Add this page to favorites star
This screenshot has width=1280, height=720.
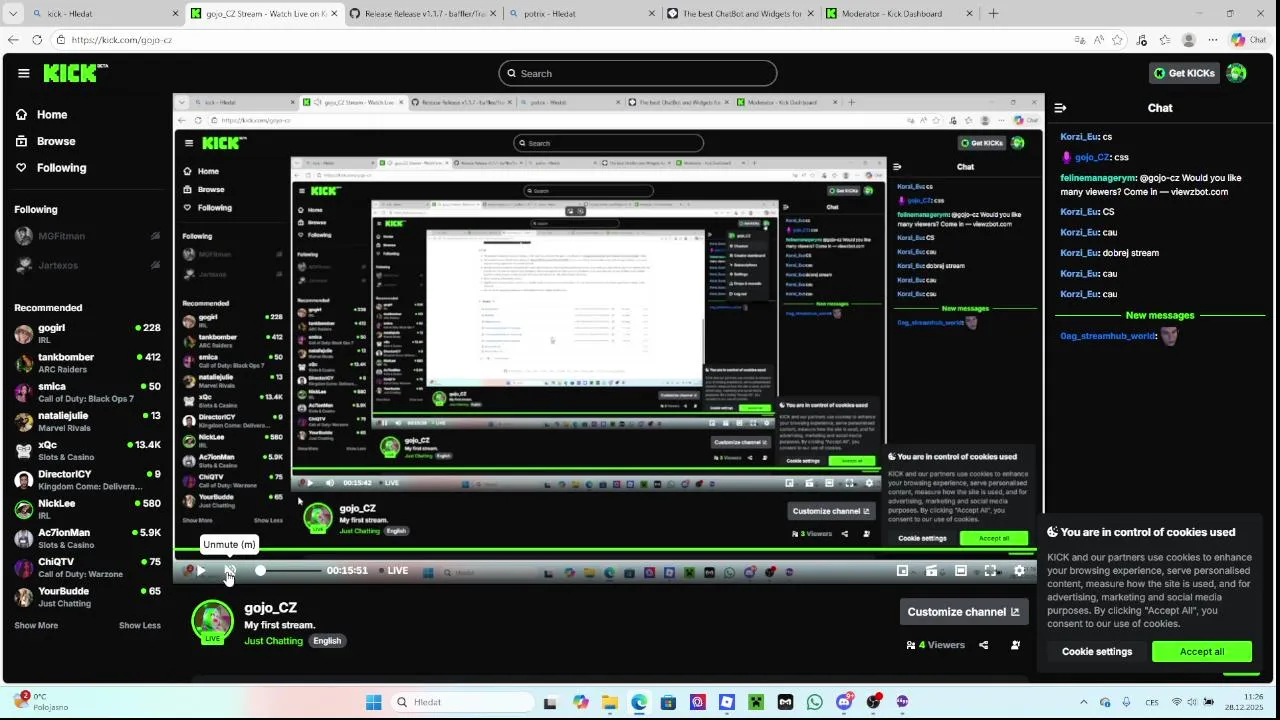[1117, 40]
